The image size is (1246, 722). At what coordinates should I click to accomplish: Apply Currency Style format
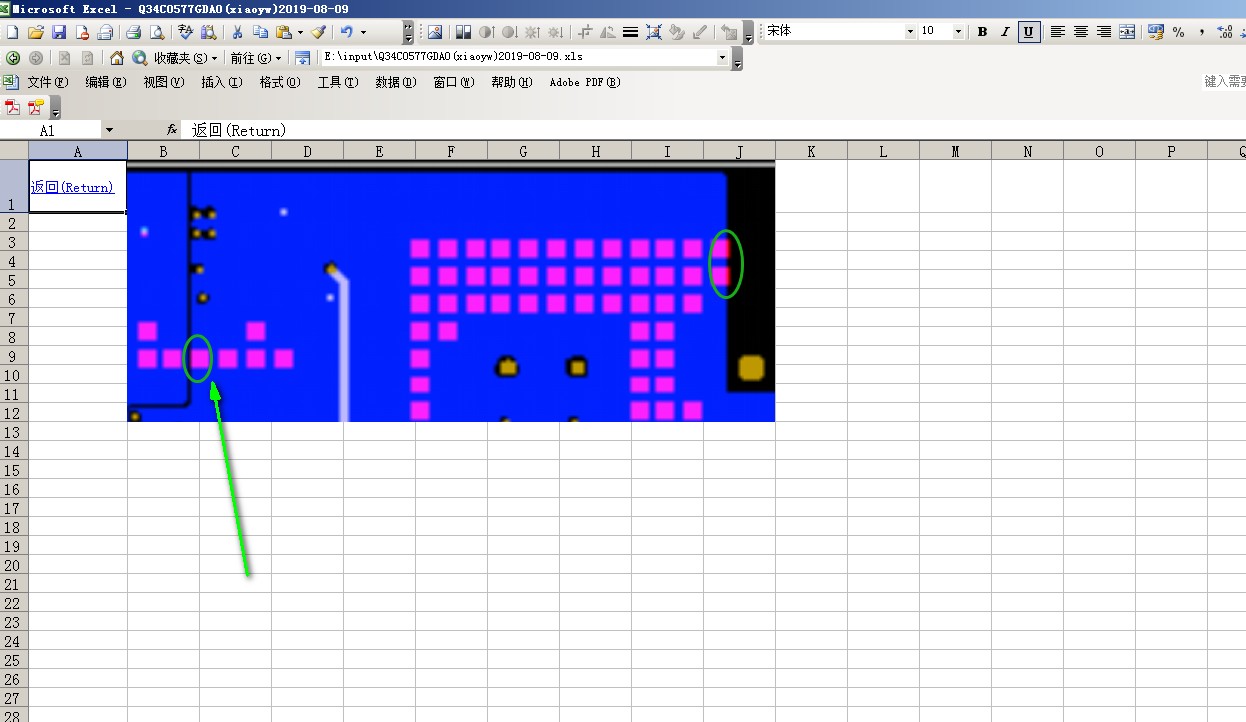click(x=1156, y=32)
